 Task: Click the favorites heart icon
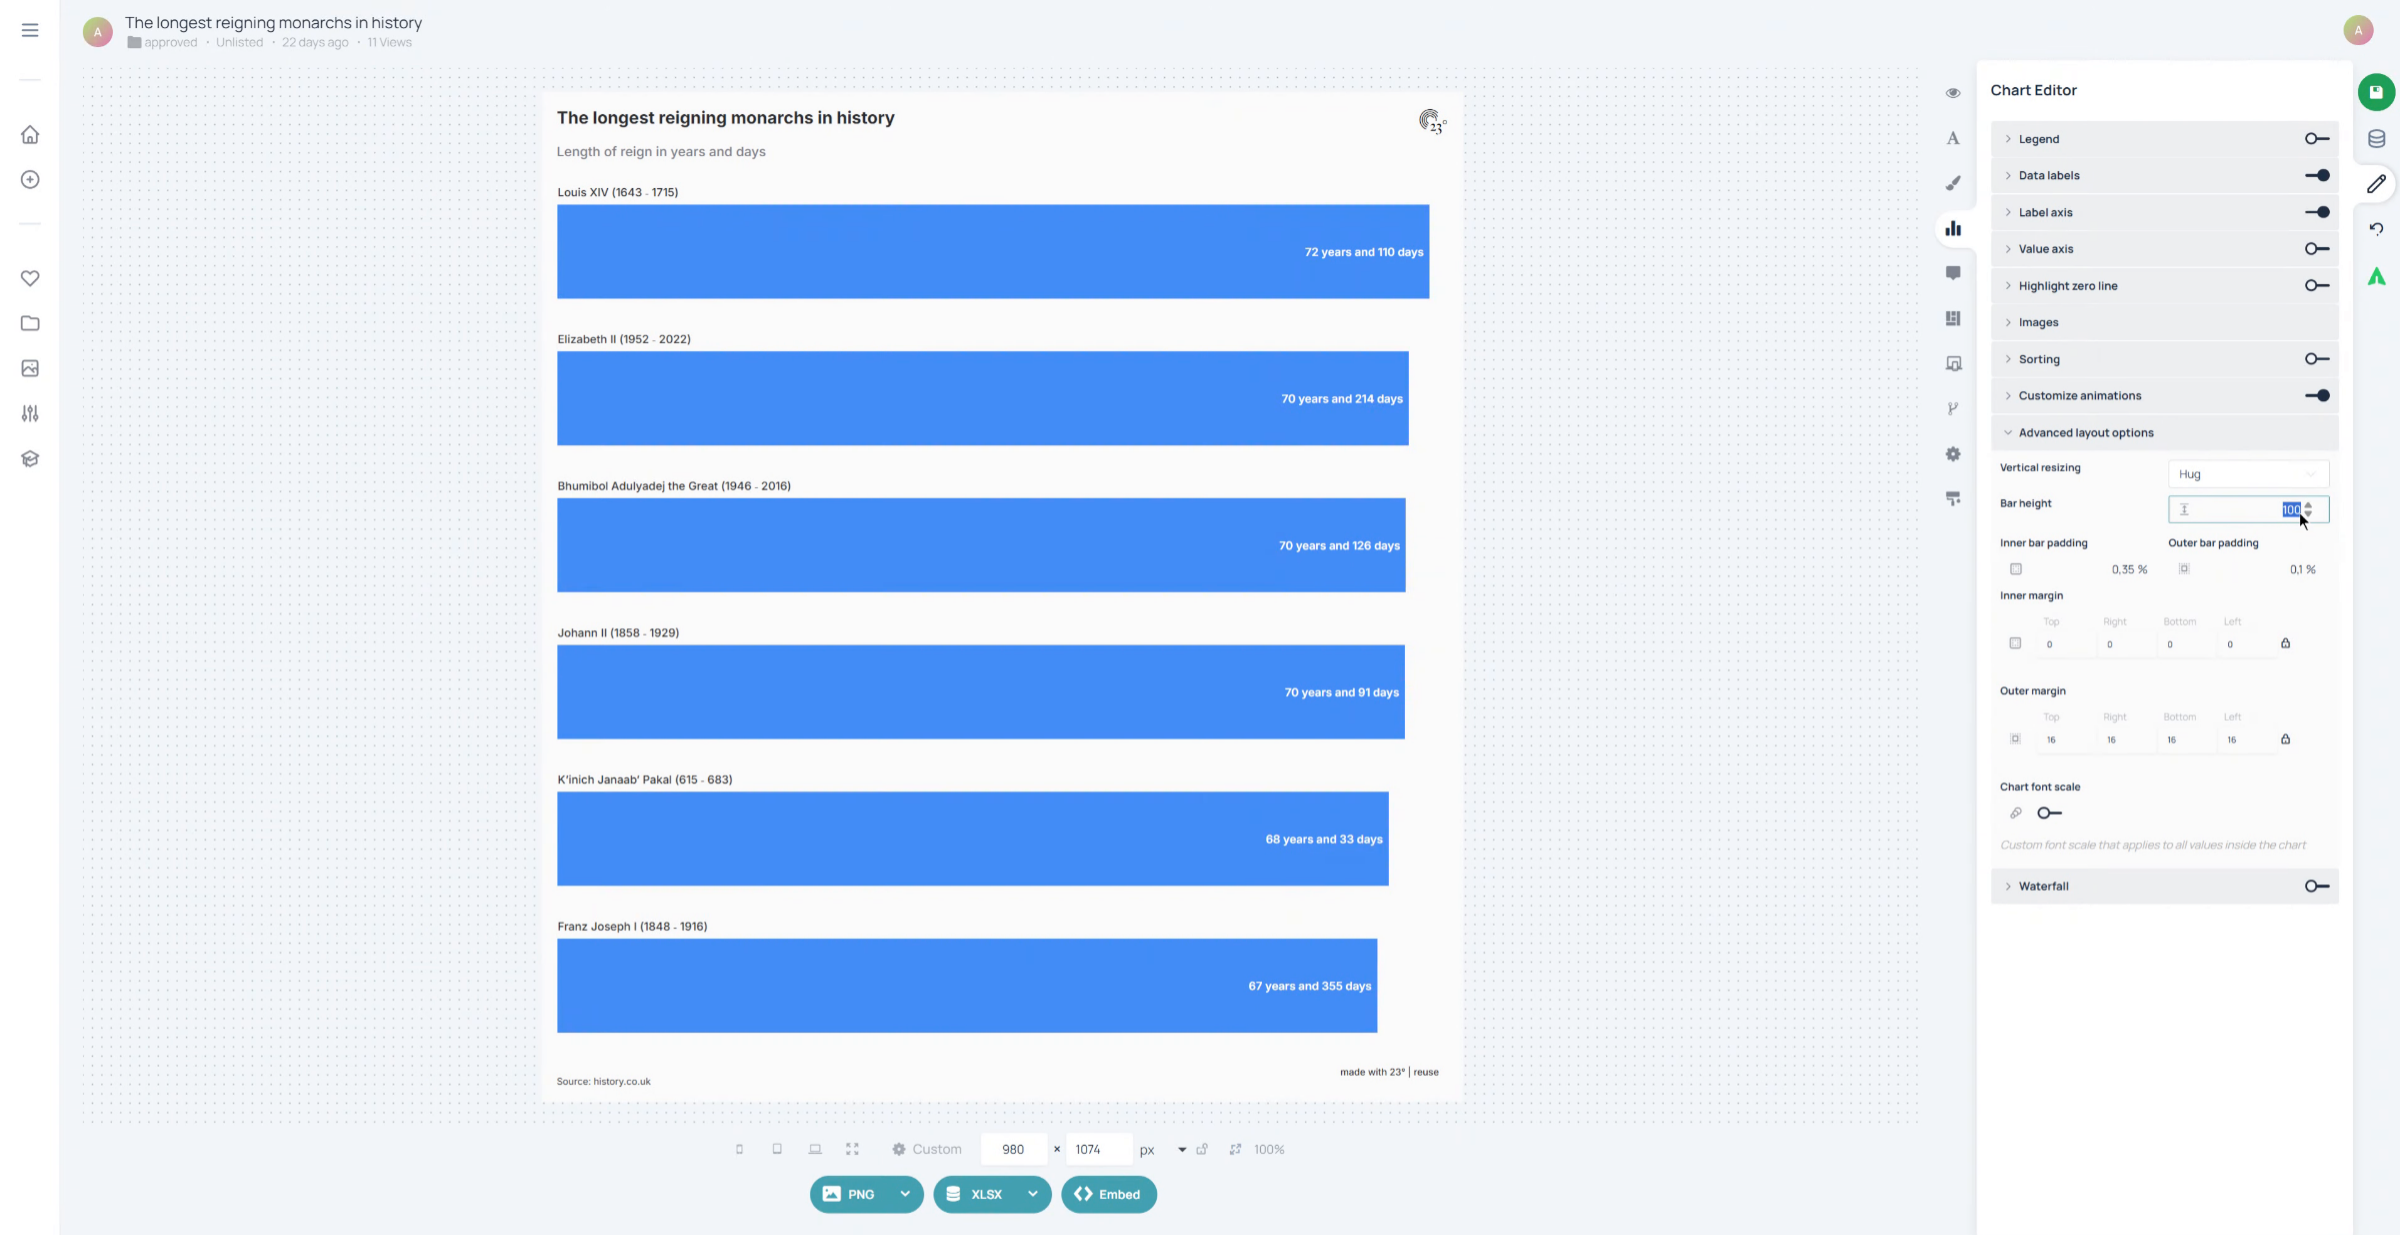point(30,278)
